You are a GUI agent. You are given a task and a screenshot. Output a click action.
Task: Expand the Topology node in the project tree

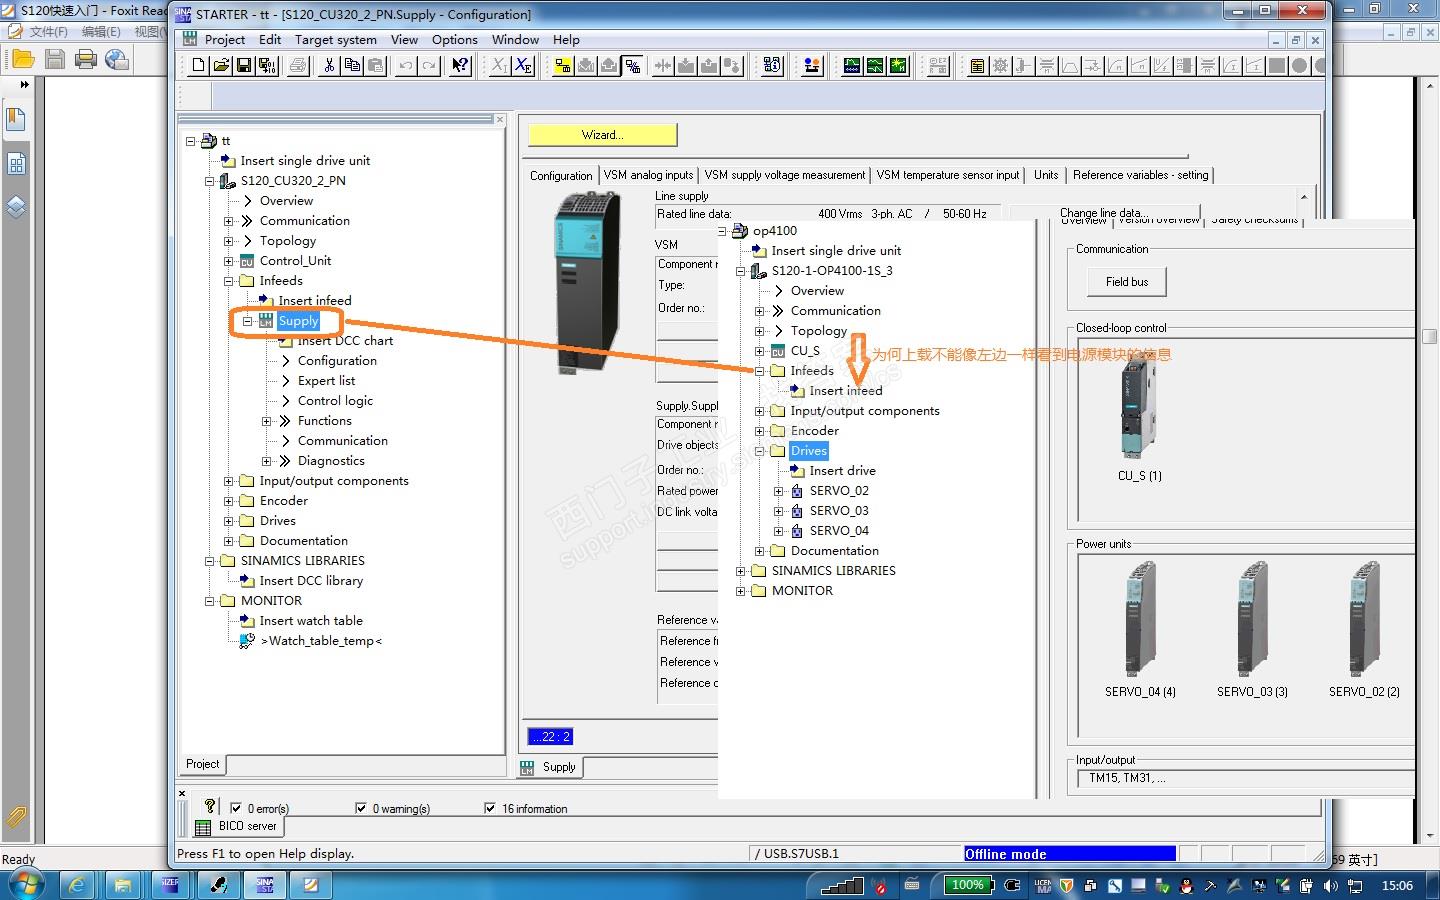click(x=229, y=241)
